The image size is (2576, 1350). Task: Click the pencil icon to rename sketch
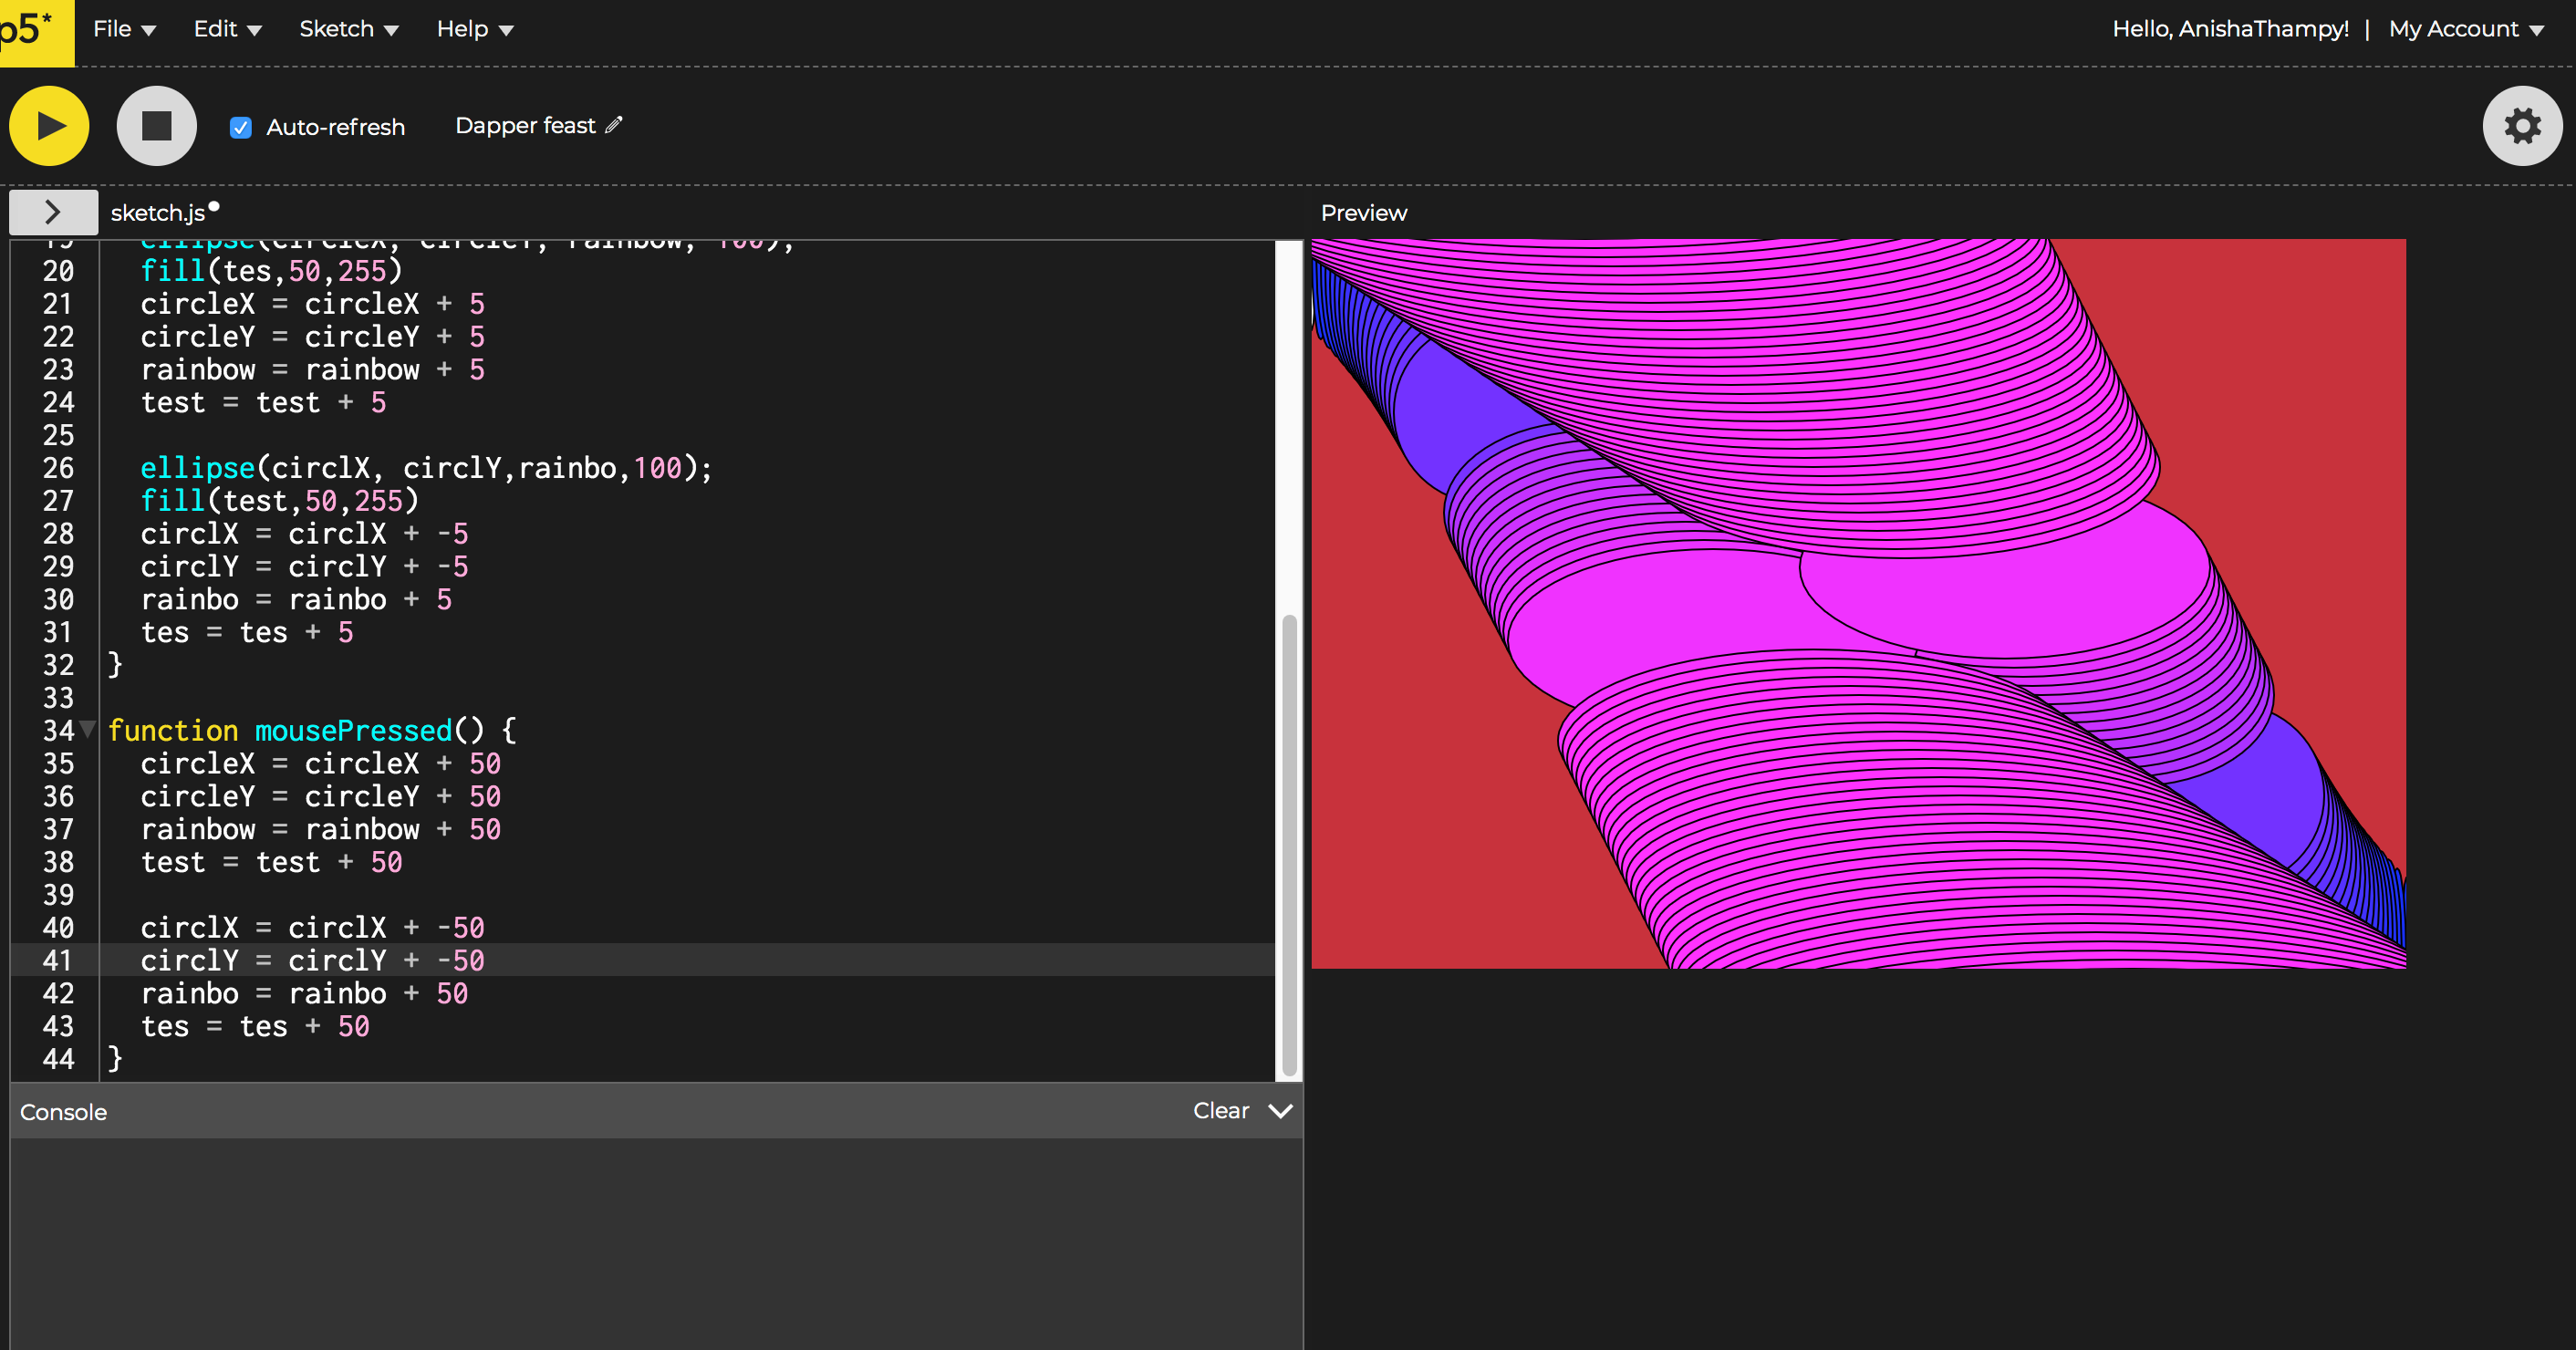(x=614, y=125)
